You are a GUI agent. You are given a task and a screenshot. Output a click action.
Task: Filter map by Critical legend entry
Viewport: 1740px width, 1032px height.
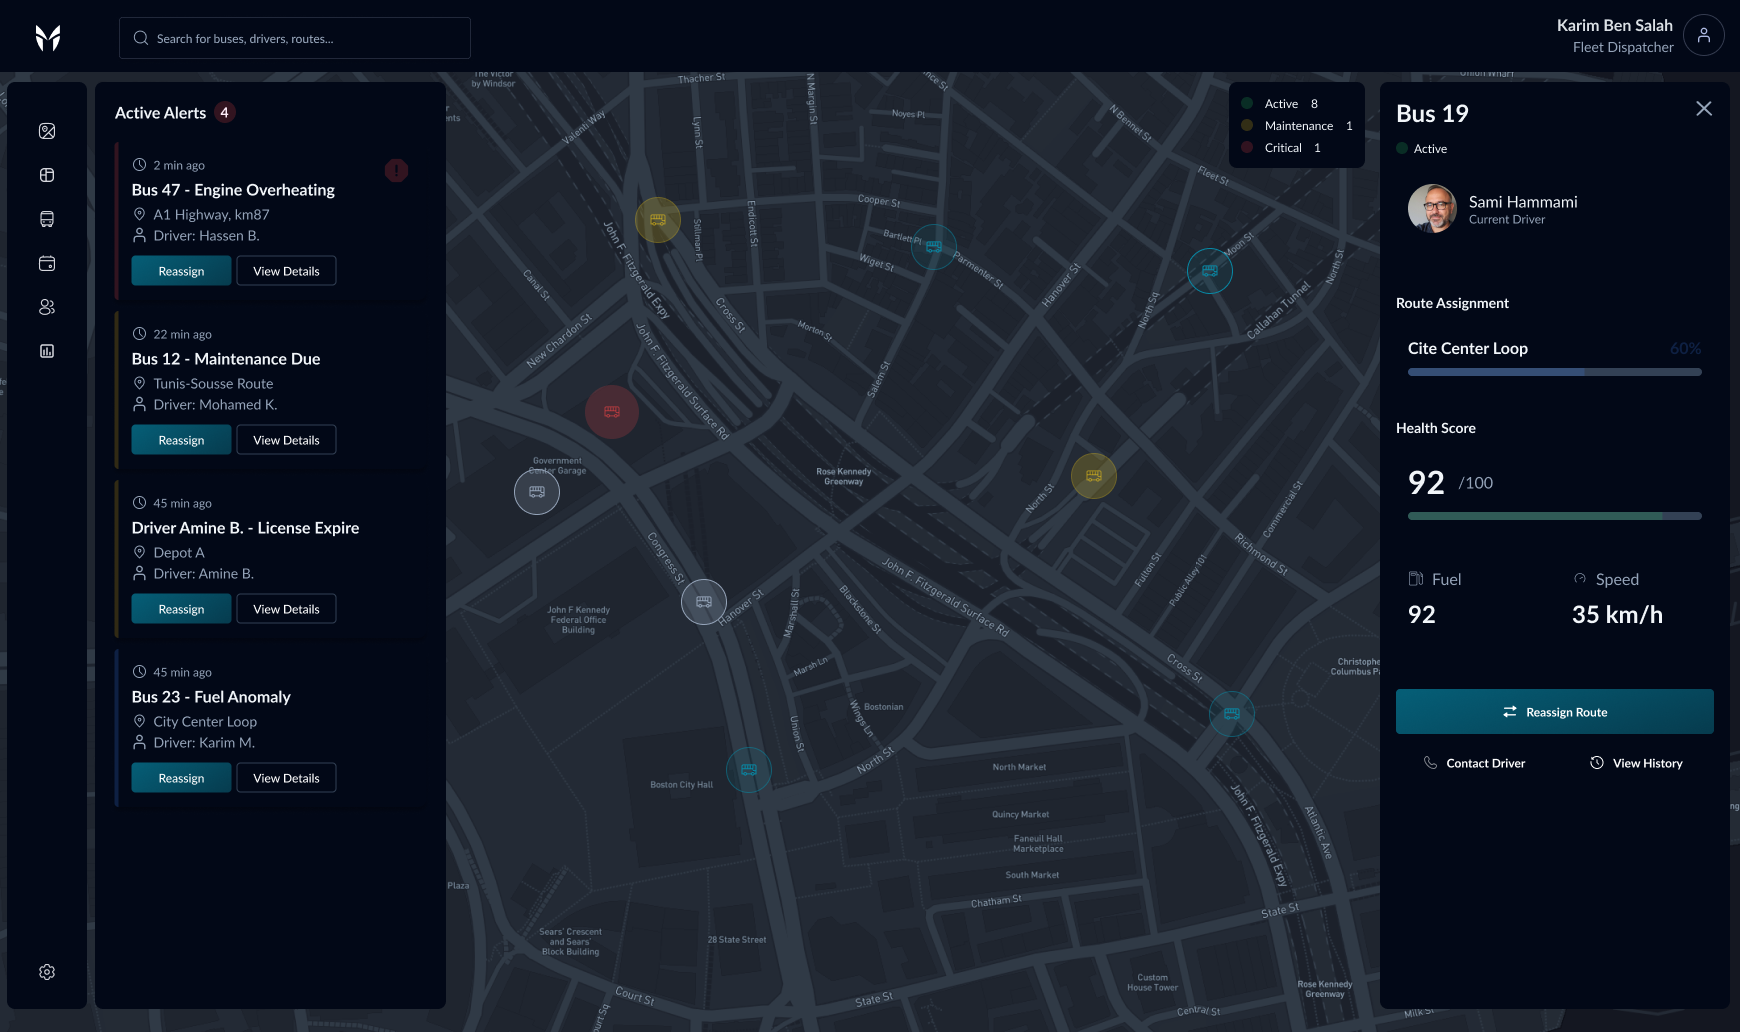point(1282,148)
